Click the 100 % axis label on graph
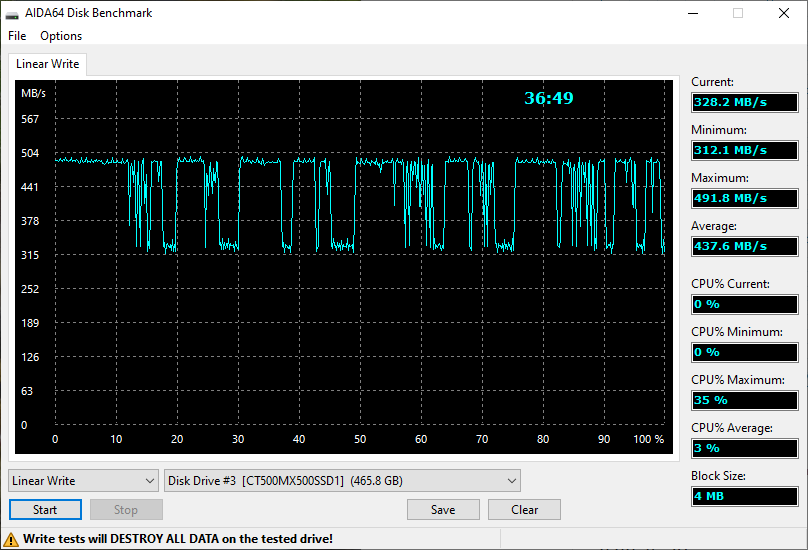808x550 pixels. [648, 439]
